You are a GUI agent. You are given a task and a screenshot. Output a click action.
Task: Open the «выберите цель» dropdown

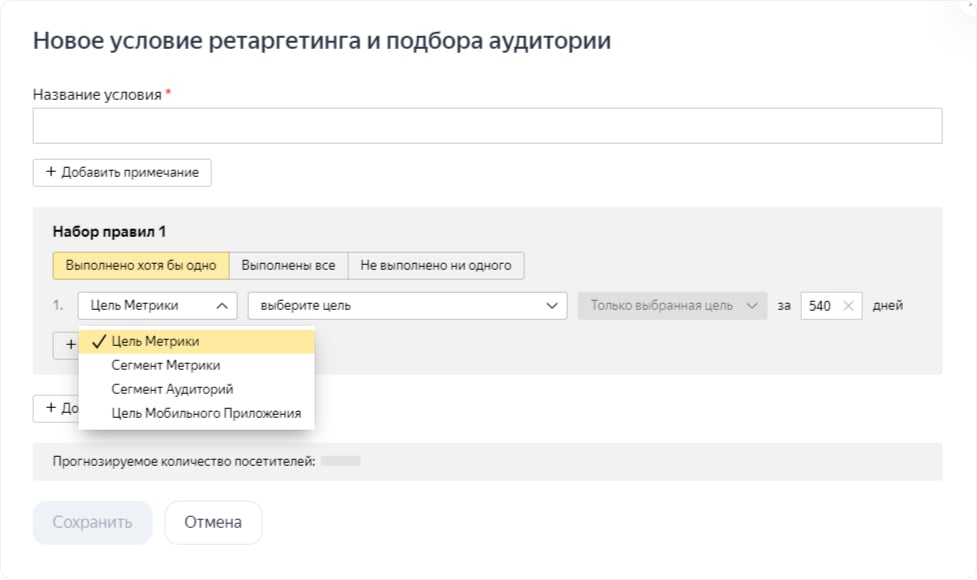pyautogui.click(x=400, y=305)
